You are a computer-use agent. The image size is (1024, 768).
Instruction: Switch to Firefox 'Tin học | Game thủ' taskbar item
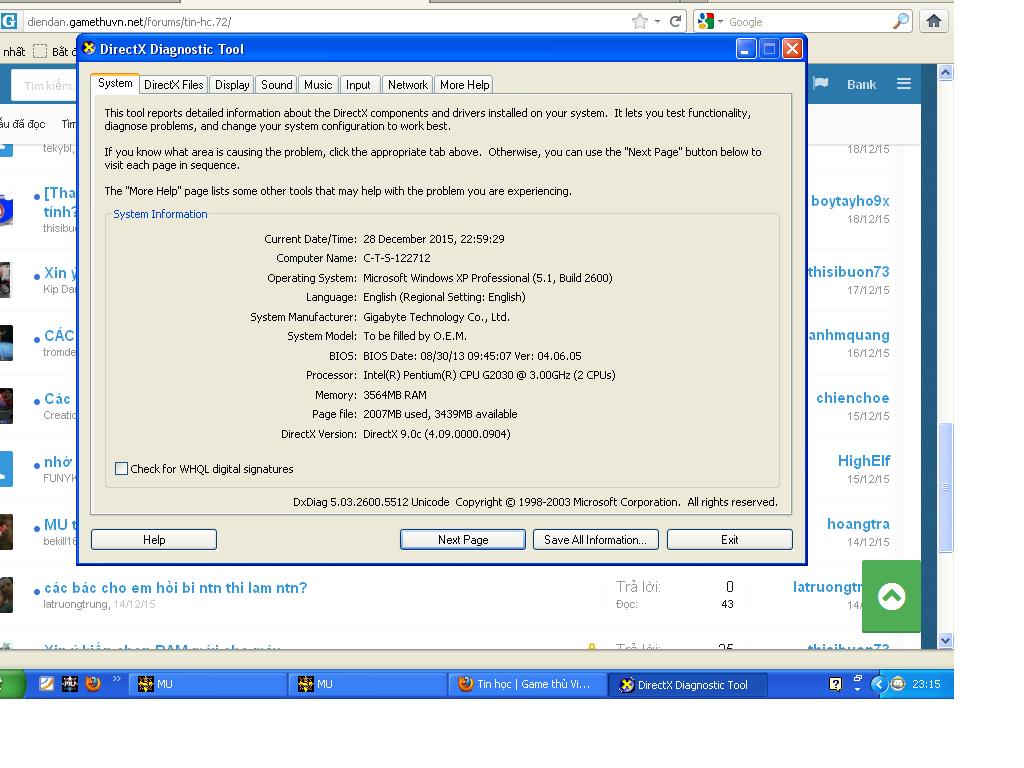528,684
